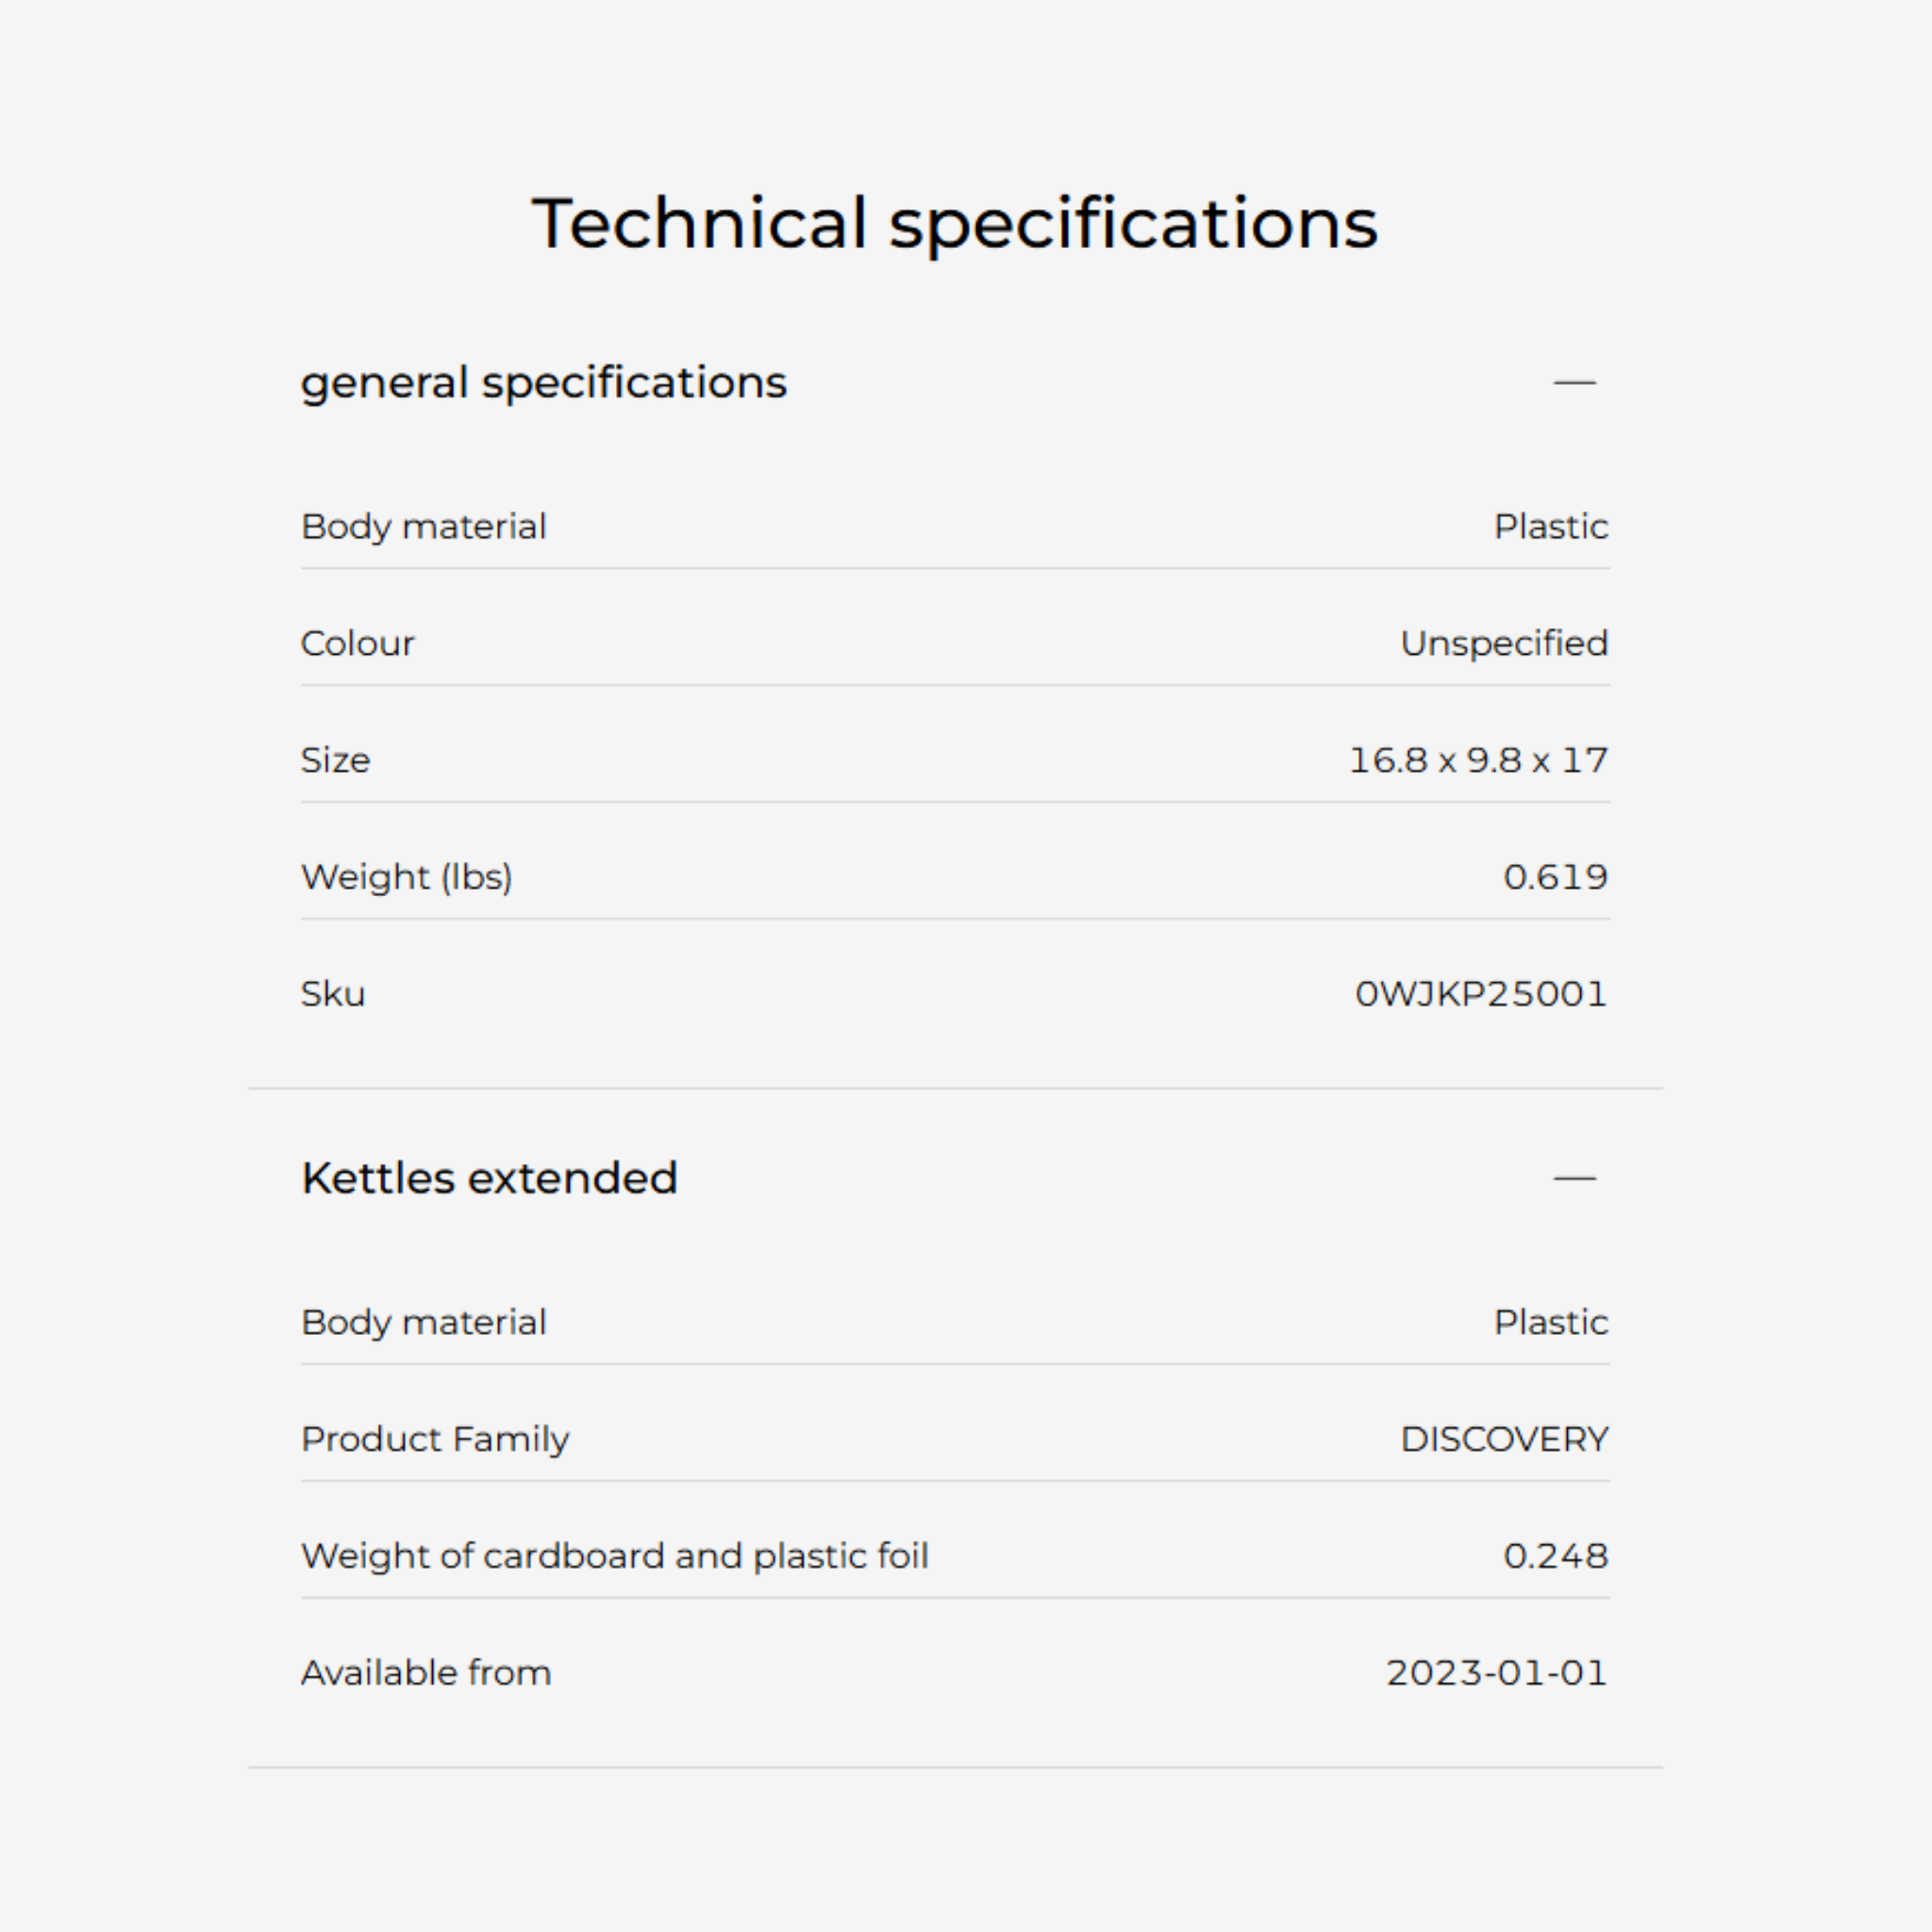The height and width of the screenshot is (1932, 1932).
Task: Click the DISCOVERY product family value
Action: click(1504, 1439)
